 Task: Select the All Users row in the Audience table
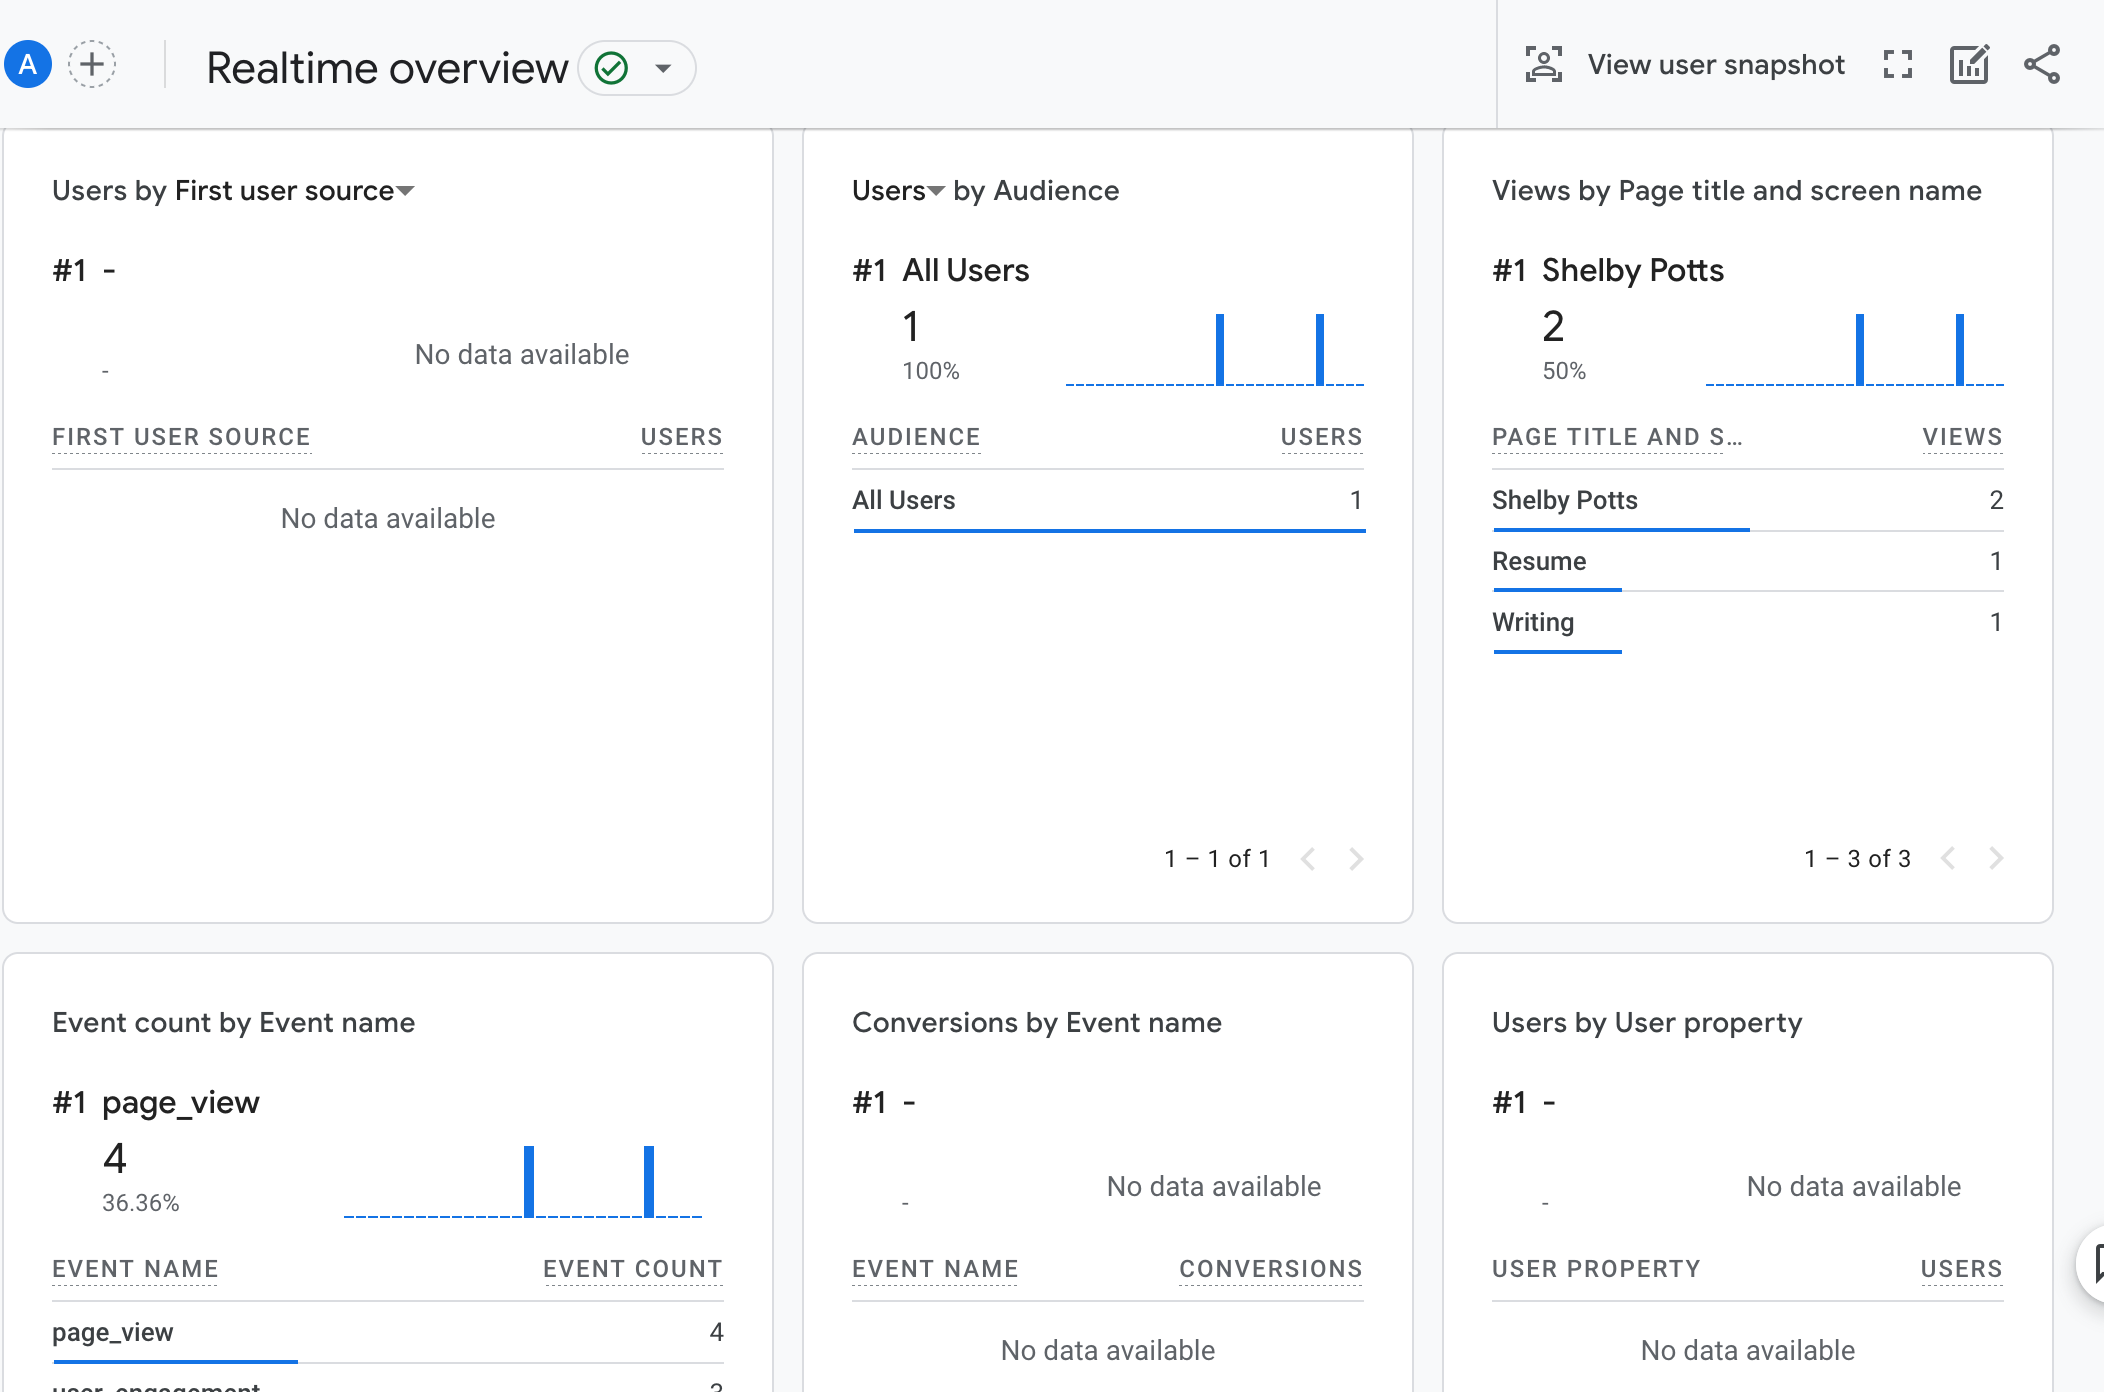point(1108,501)
